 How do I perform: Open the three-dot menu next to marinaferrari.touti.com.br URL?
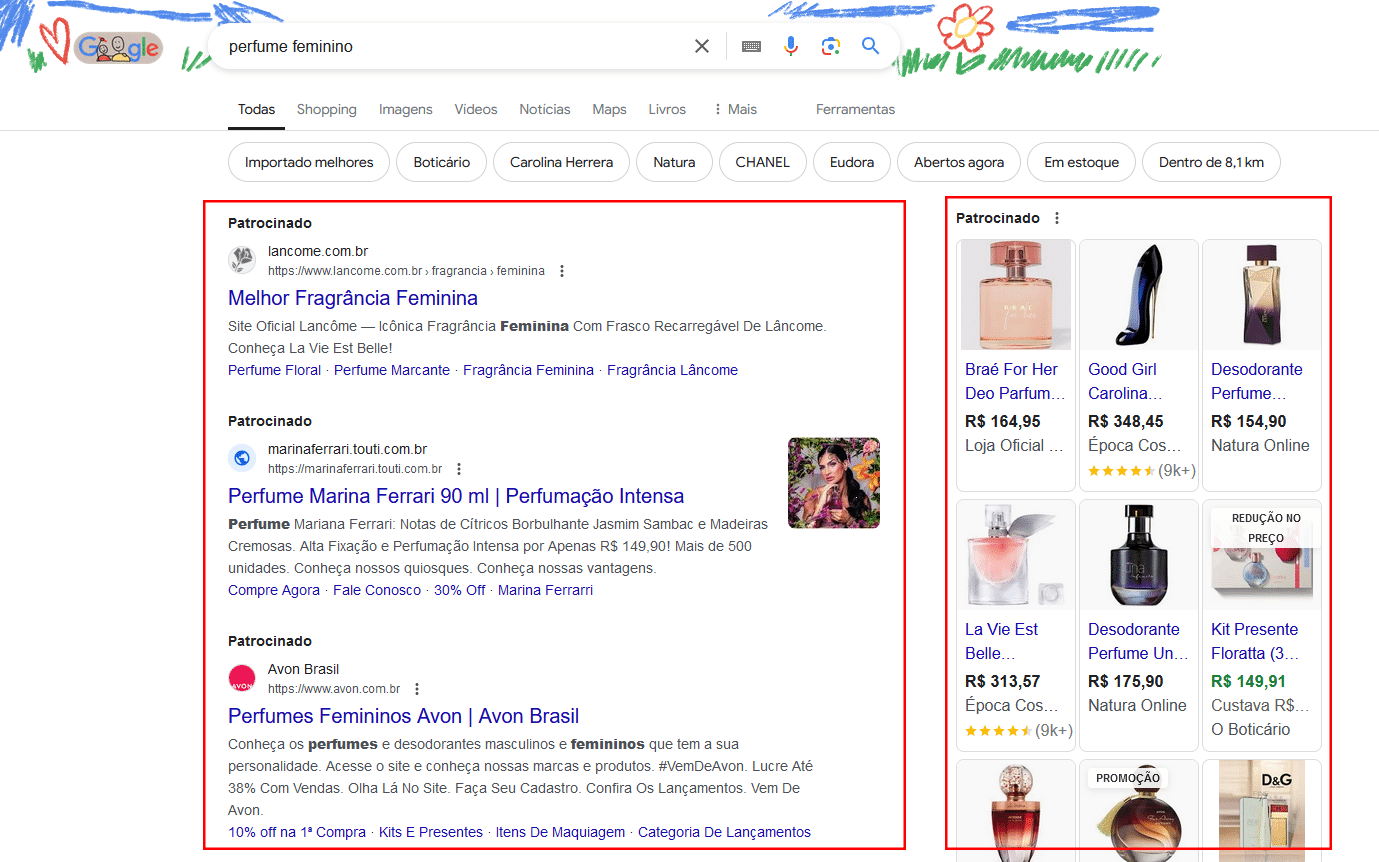tap(459, 469)
